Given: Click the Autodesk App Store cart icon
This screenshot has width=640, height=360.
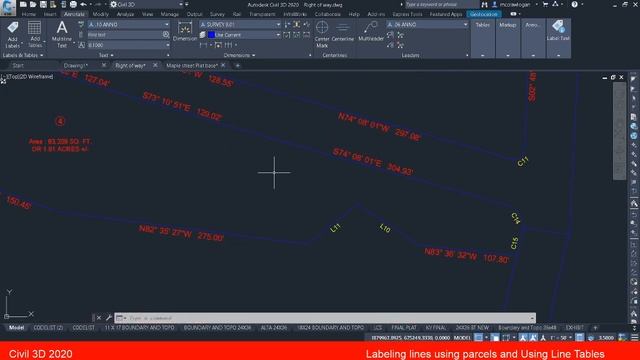Looking at the screenshot, I should pos(545,4).
